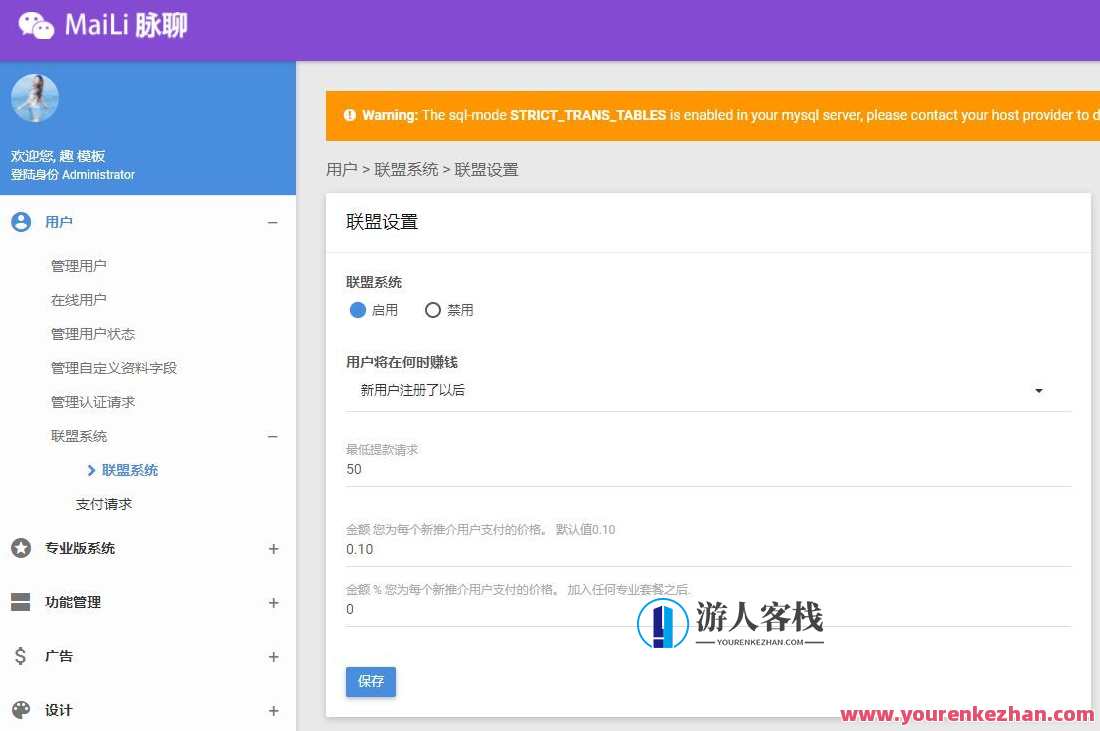The image size is (1100, 731).
Task: Click the 保存 button
Action: [370, 681]
